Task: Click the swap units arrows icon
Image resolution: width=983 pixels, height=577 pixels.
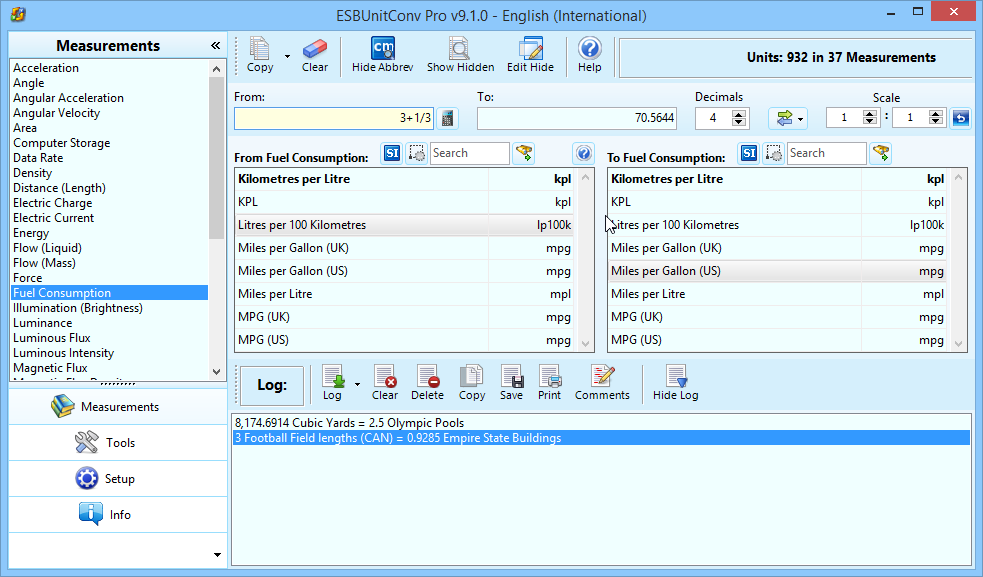Action: [784, 118]
